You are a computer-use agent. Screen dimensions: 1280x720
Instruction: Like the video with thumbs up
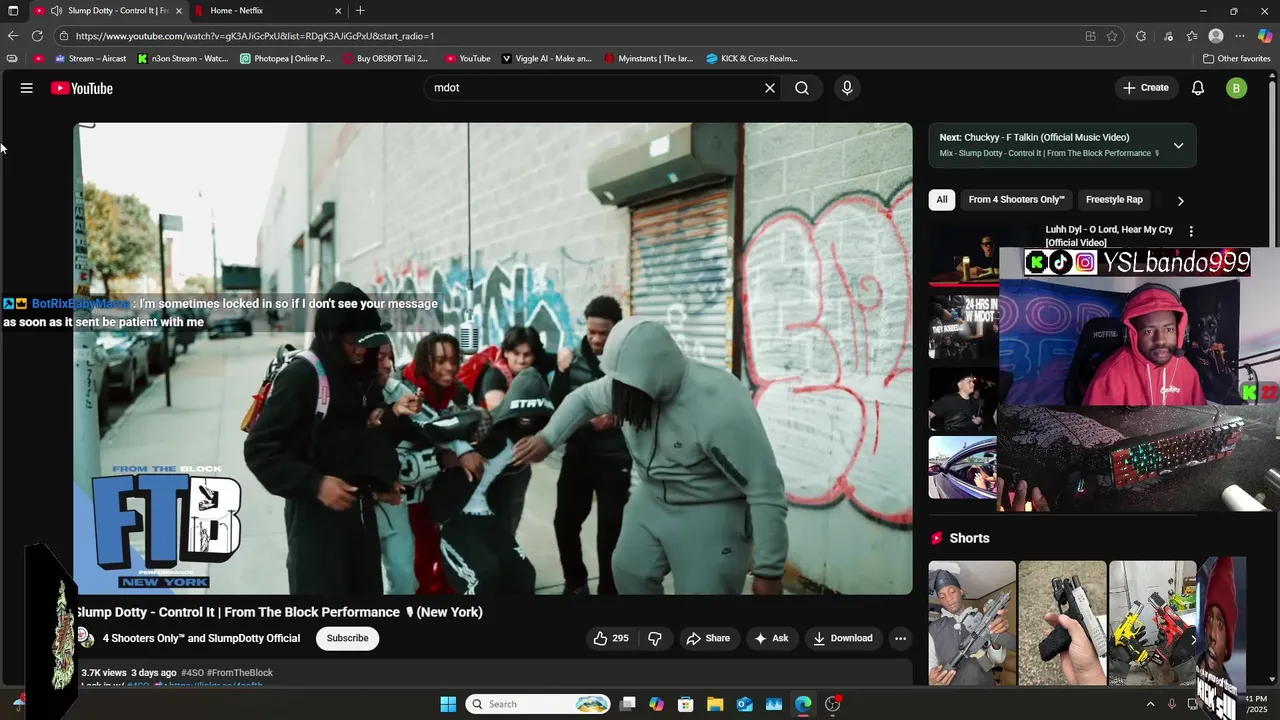tap(611, 638)
